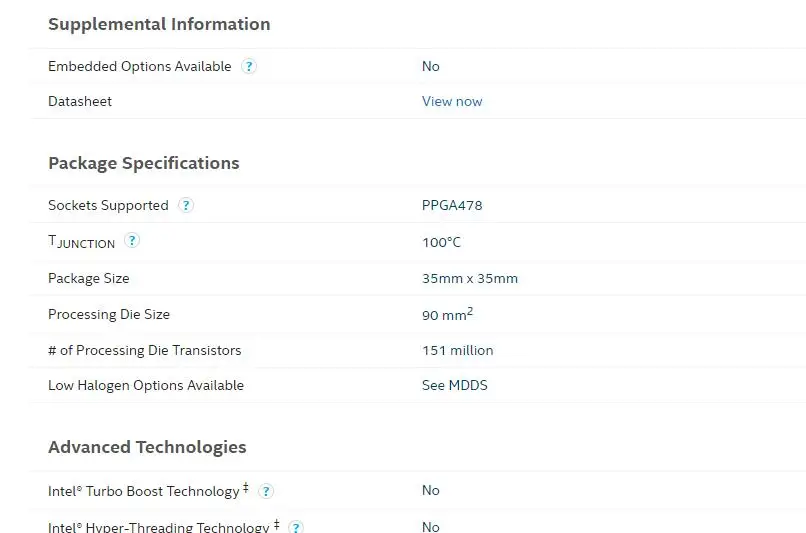The height and width of the screenshot is (533, 806).
Task: Click the 'See MDDS' halogen value
Action: tap(454, 385)
